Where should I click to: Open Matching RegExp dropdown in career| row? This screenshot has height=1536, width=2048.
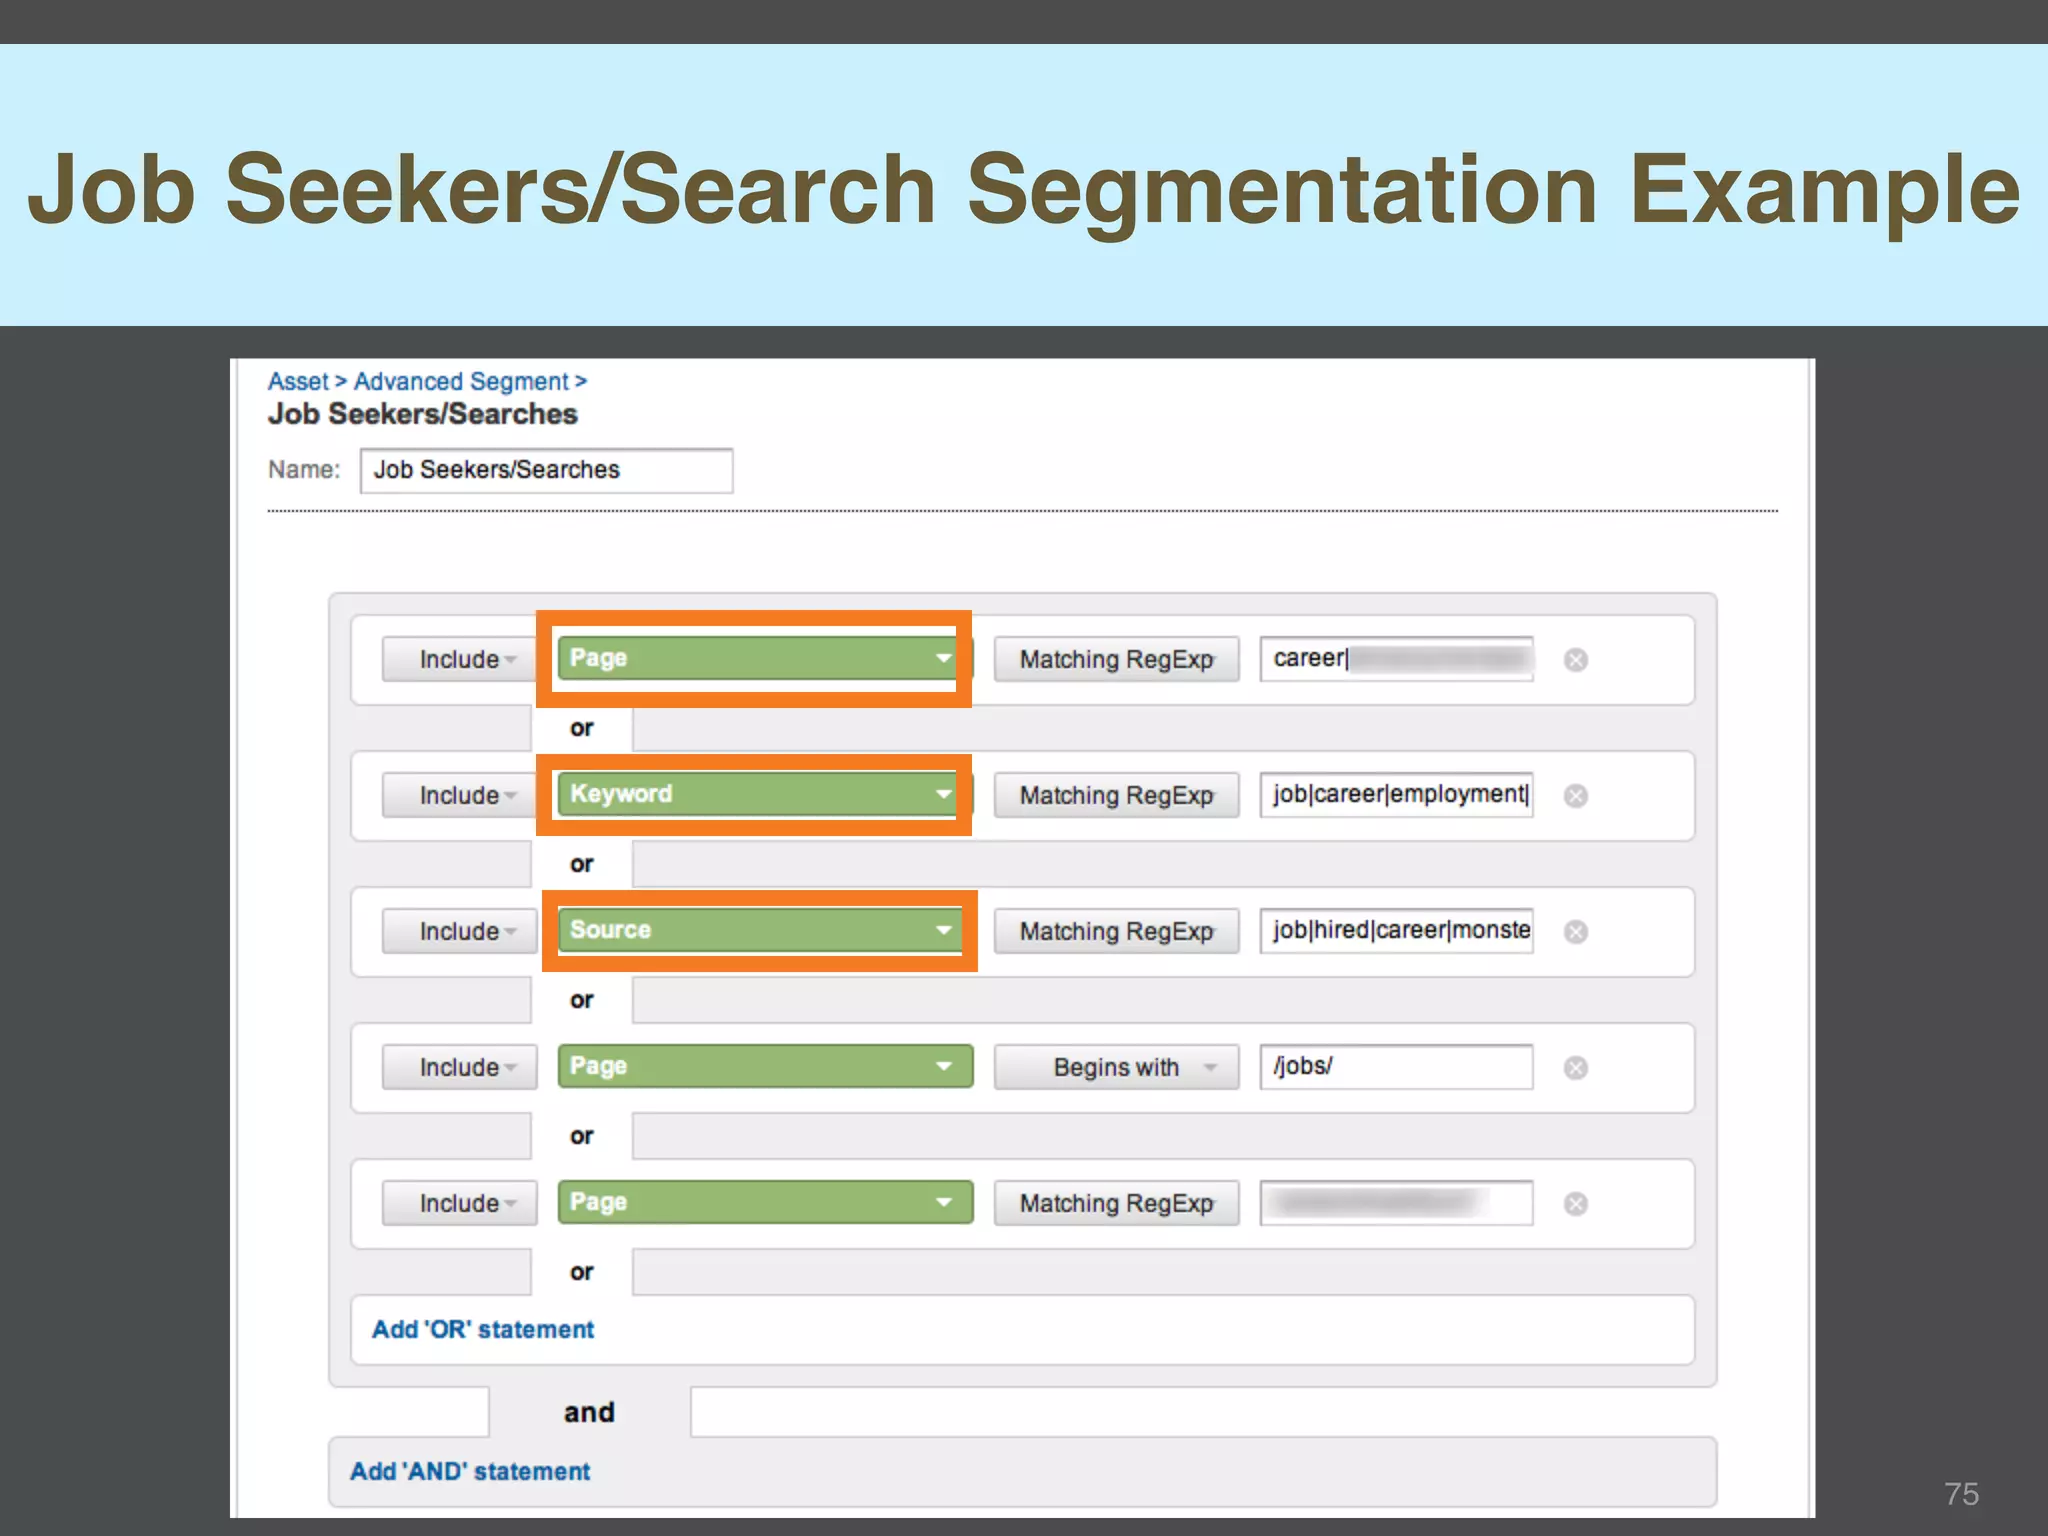[x=1116, y=660]
